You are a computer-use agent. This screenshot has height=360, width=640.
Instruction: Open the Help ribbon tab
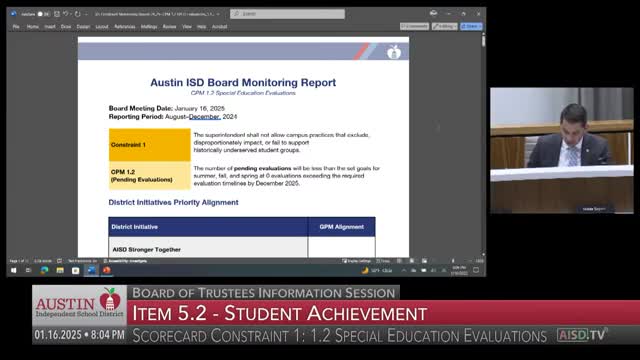click(202, 27)
